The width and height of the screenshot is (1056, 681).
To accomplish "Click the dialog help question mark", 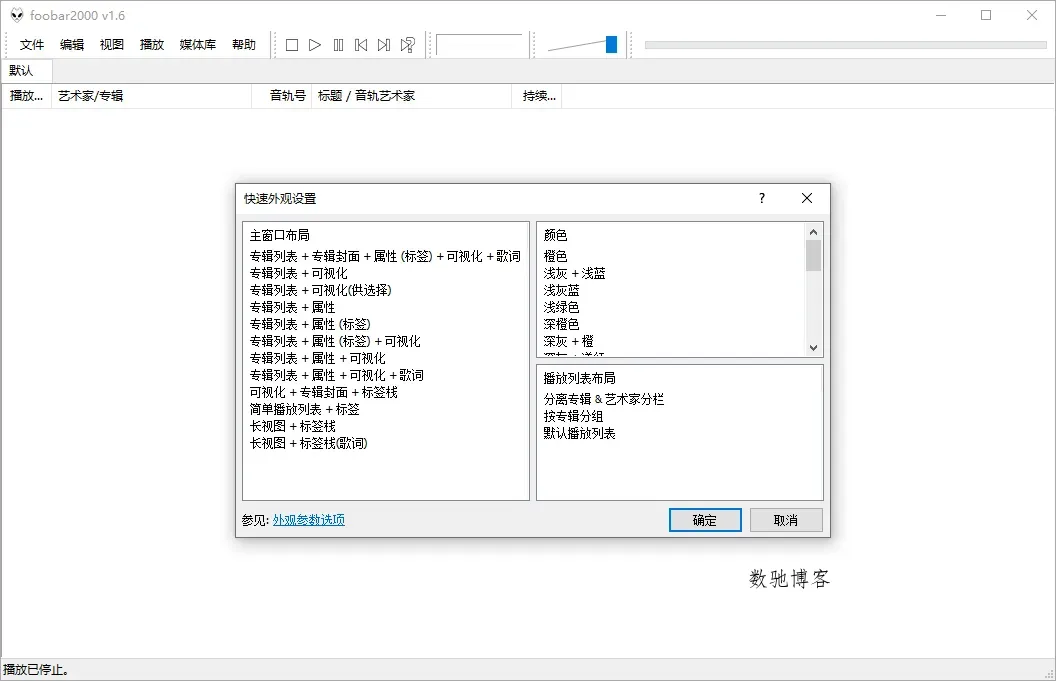I will [762, 198].
